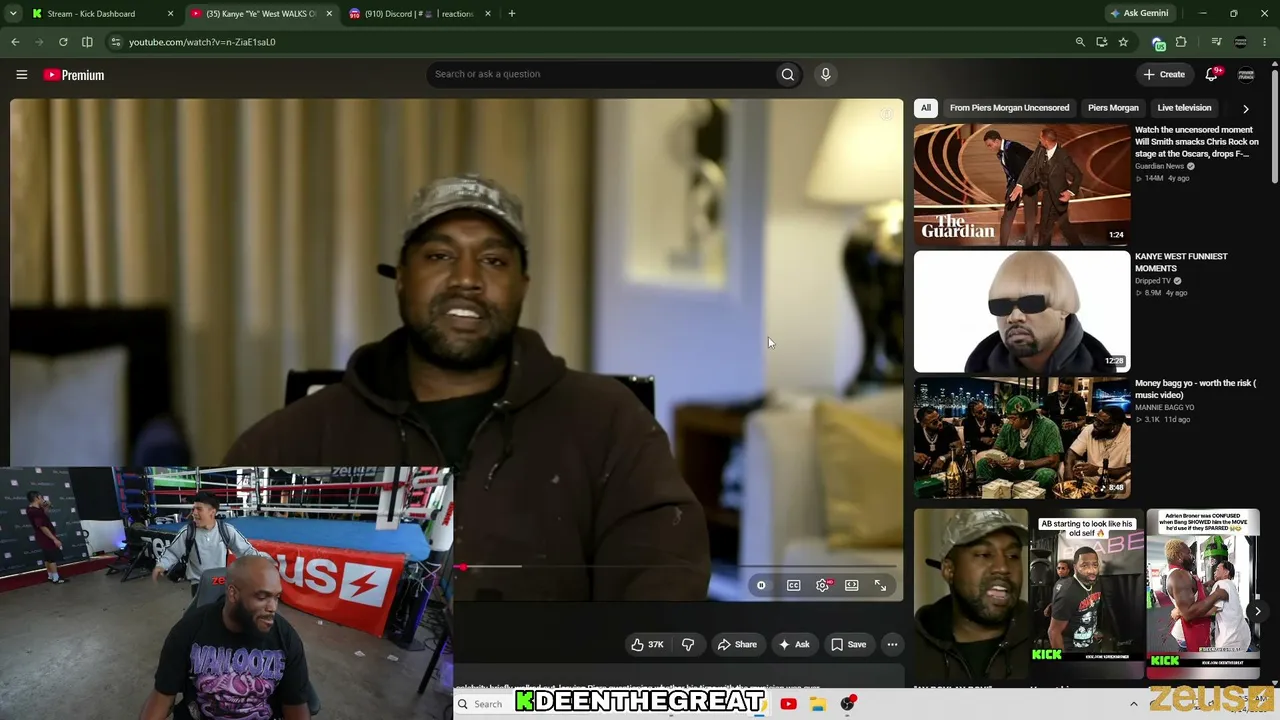This screenshot has height=720, width=1280.
Task: Like the video showing 37K likes
Action: (x=647, y=645)
